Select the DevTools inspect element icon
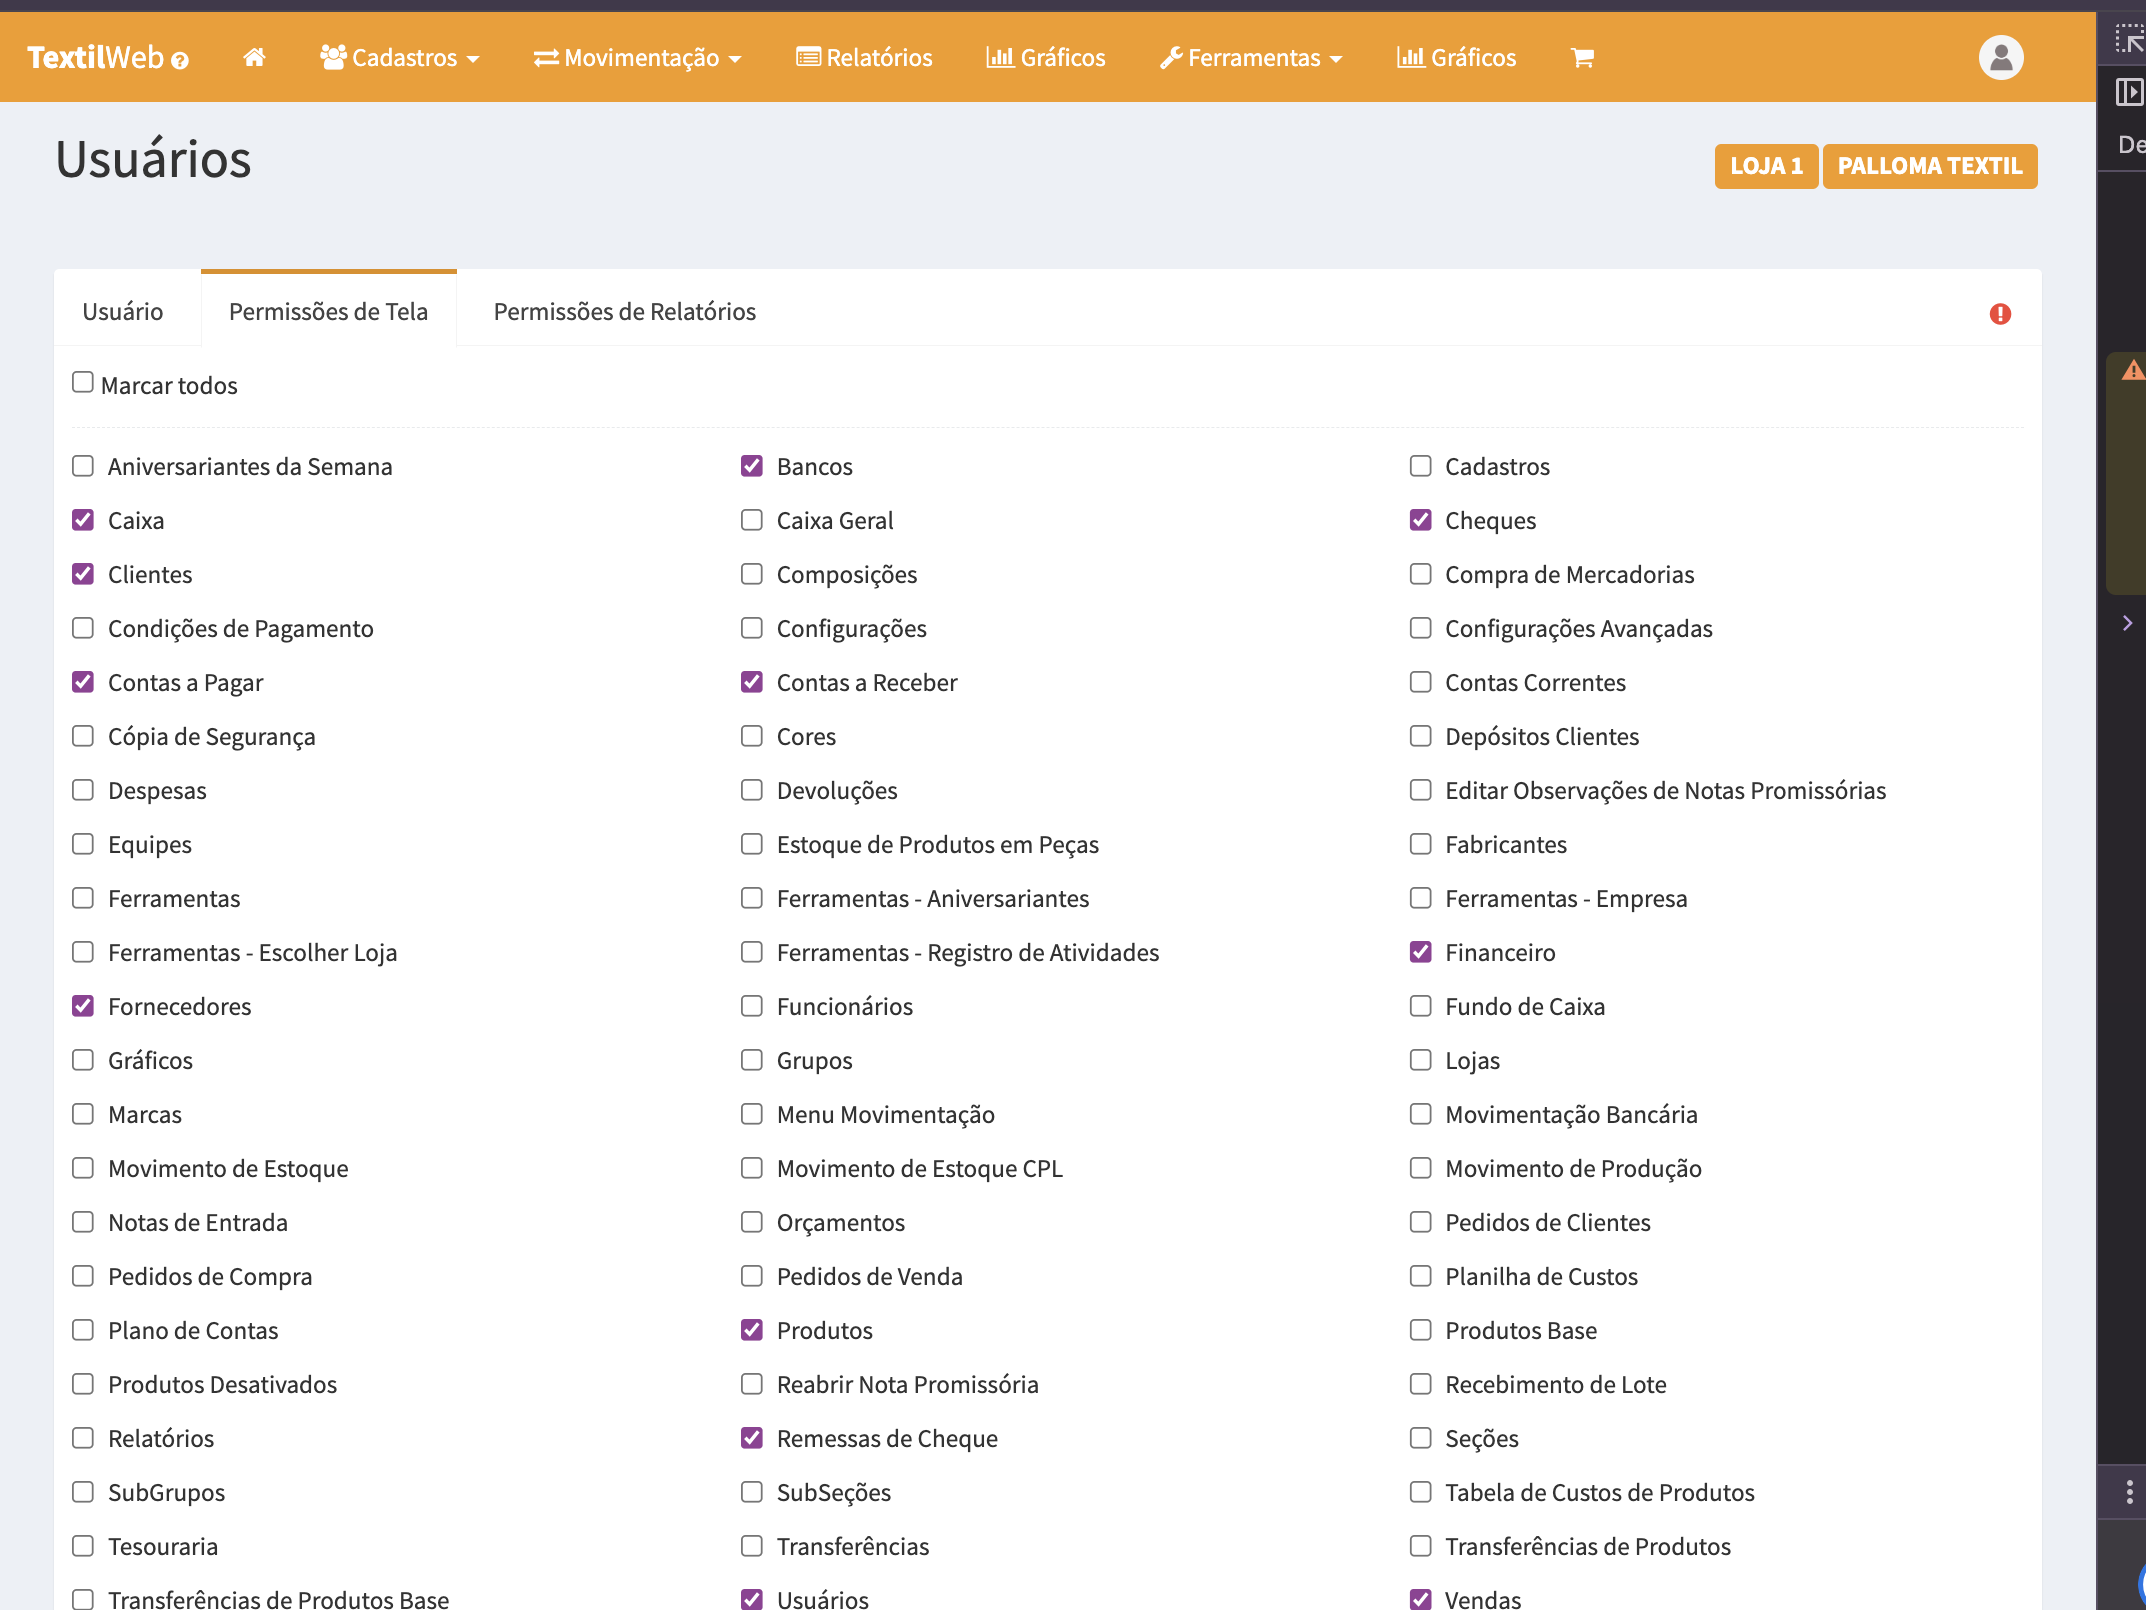The width and height of the screenshot is (2146, 1610). [2129, 40]
